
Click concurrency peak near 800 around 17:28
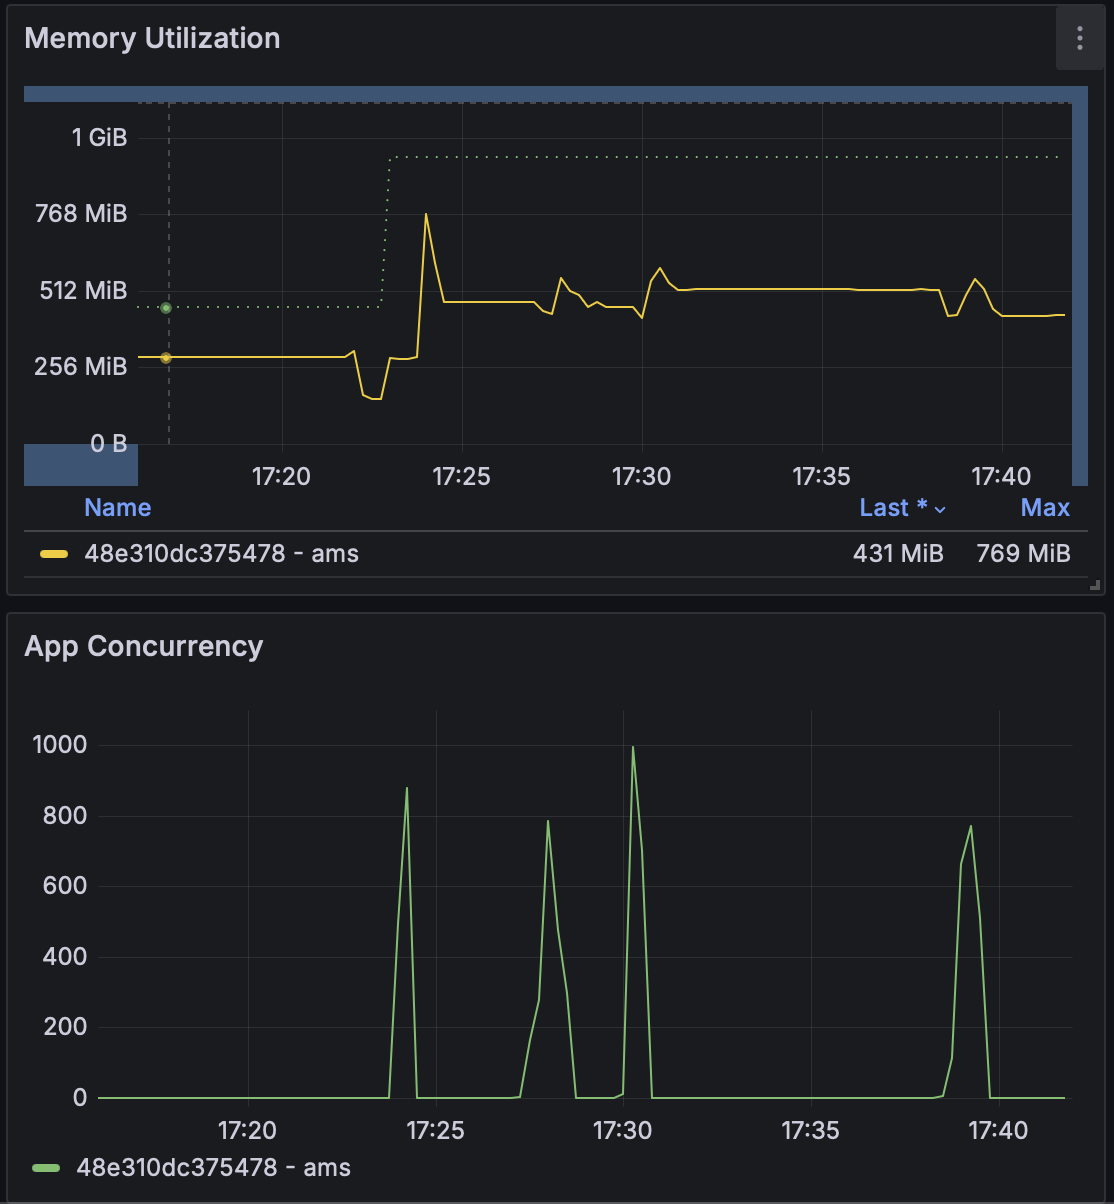548,821
